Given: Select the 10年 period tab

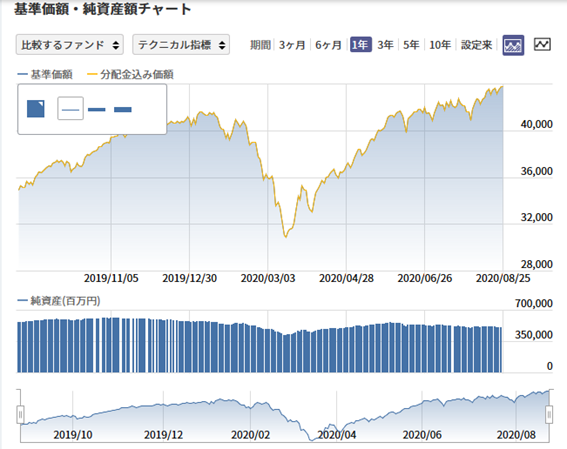Looking at the screenshot, I should pyautogui.click(x=440, y=45).
